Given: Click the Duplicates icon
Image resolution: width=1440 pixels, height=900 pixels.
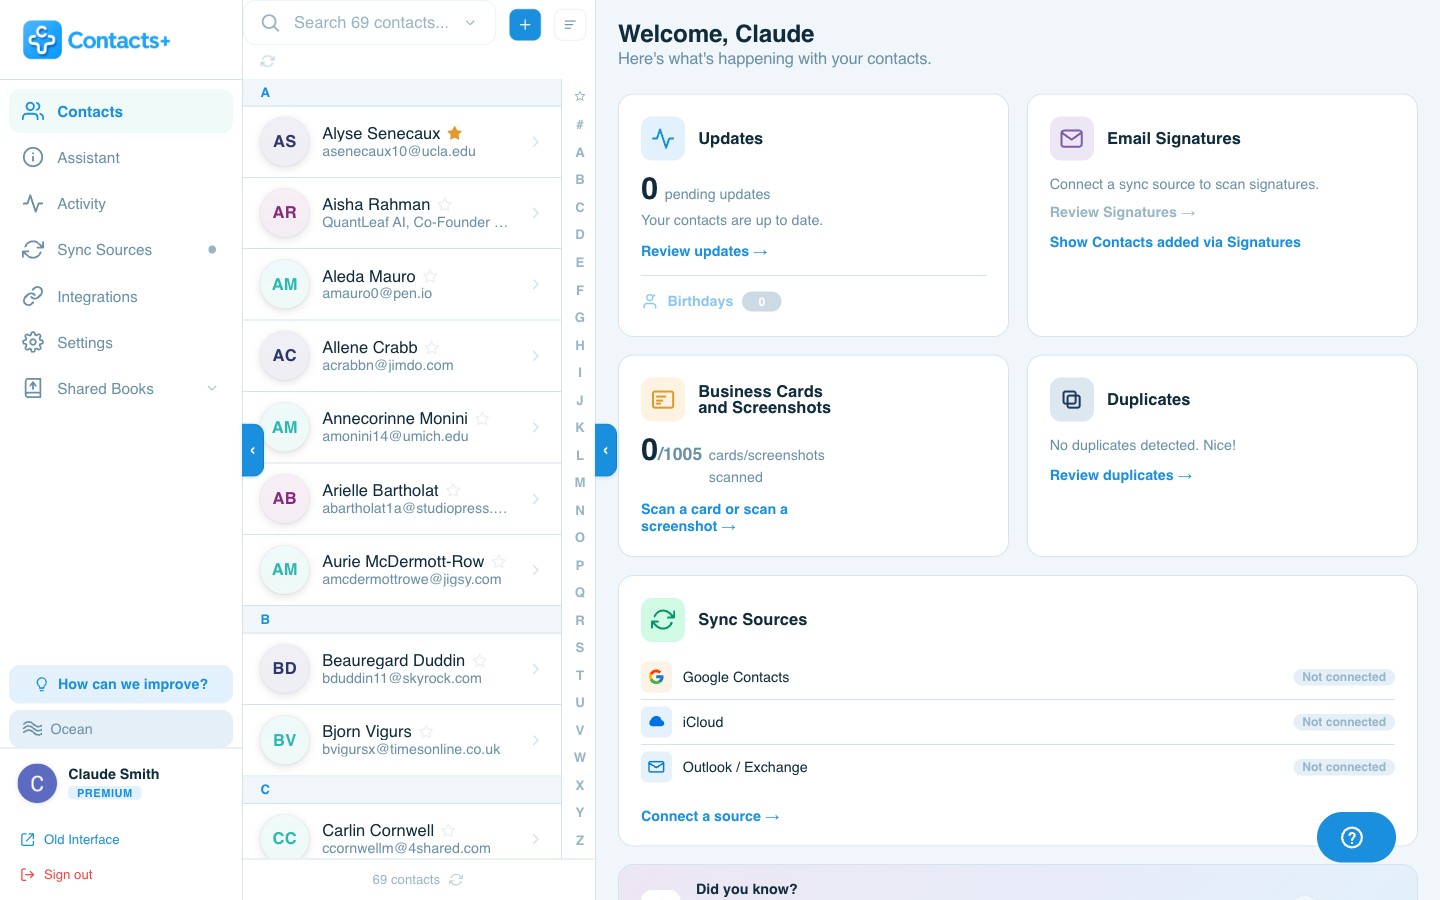Looking at the screenshot, I should point(1071,400).
